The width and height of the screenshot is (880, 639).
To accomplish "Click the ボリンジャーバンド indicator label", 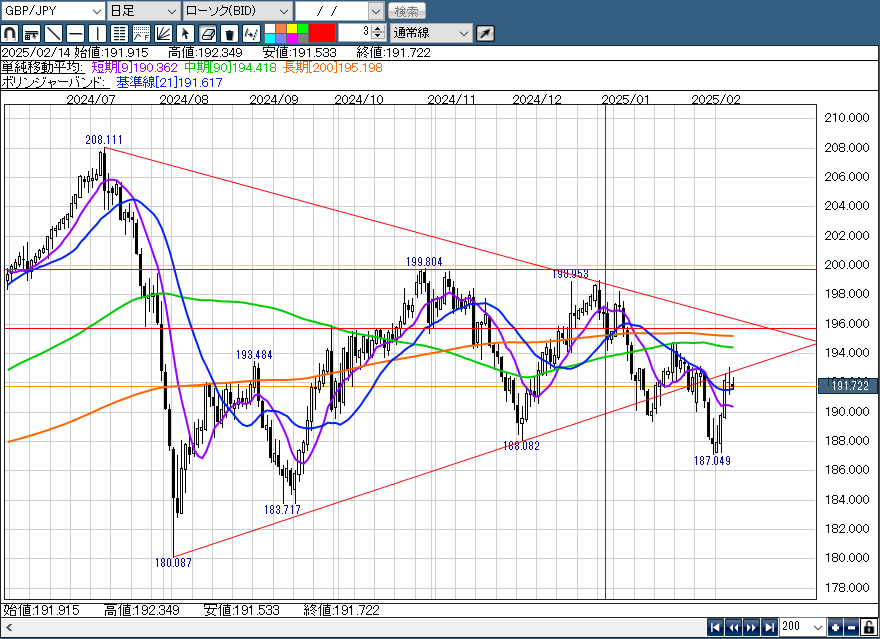I will (x=53, y=82).
